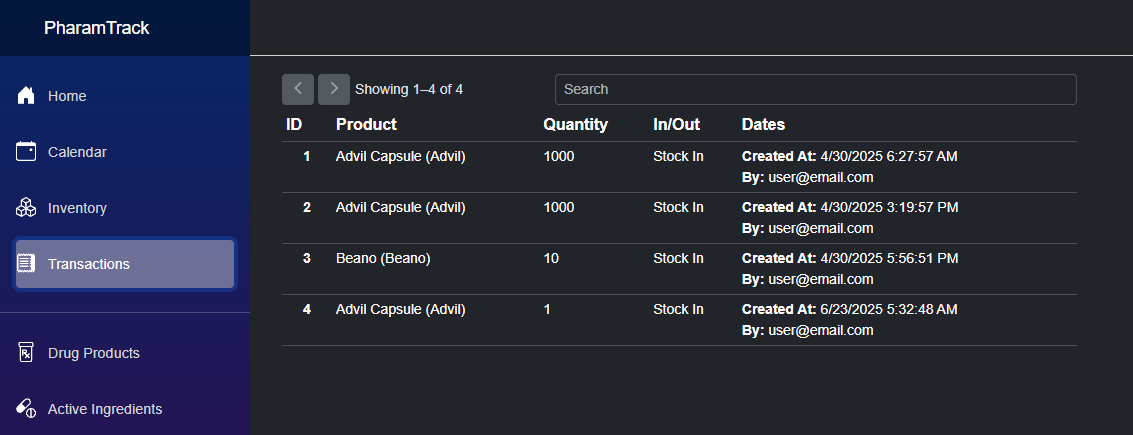Click the Quantity column header
1133x435 pixels.
click(575, 125)
